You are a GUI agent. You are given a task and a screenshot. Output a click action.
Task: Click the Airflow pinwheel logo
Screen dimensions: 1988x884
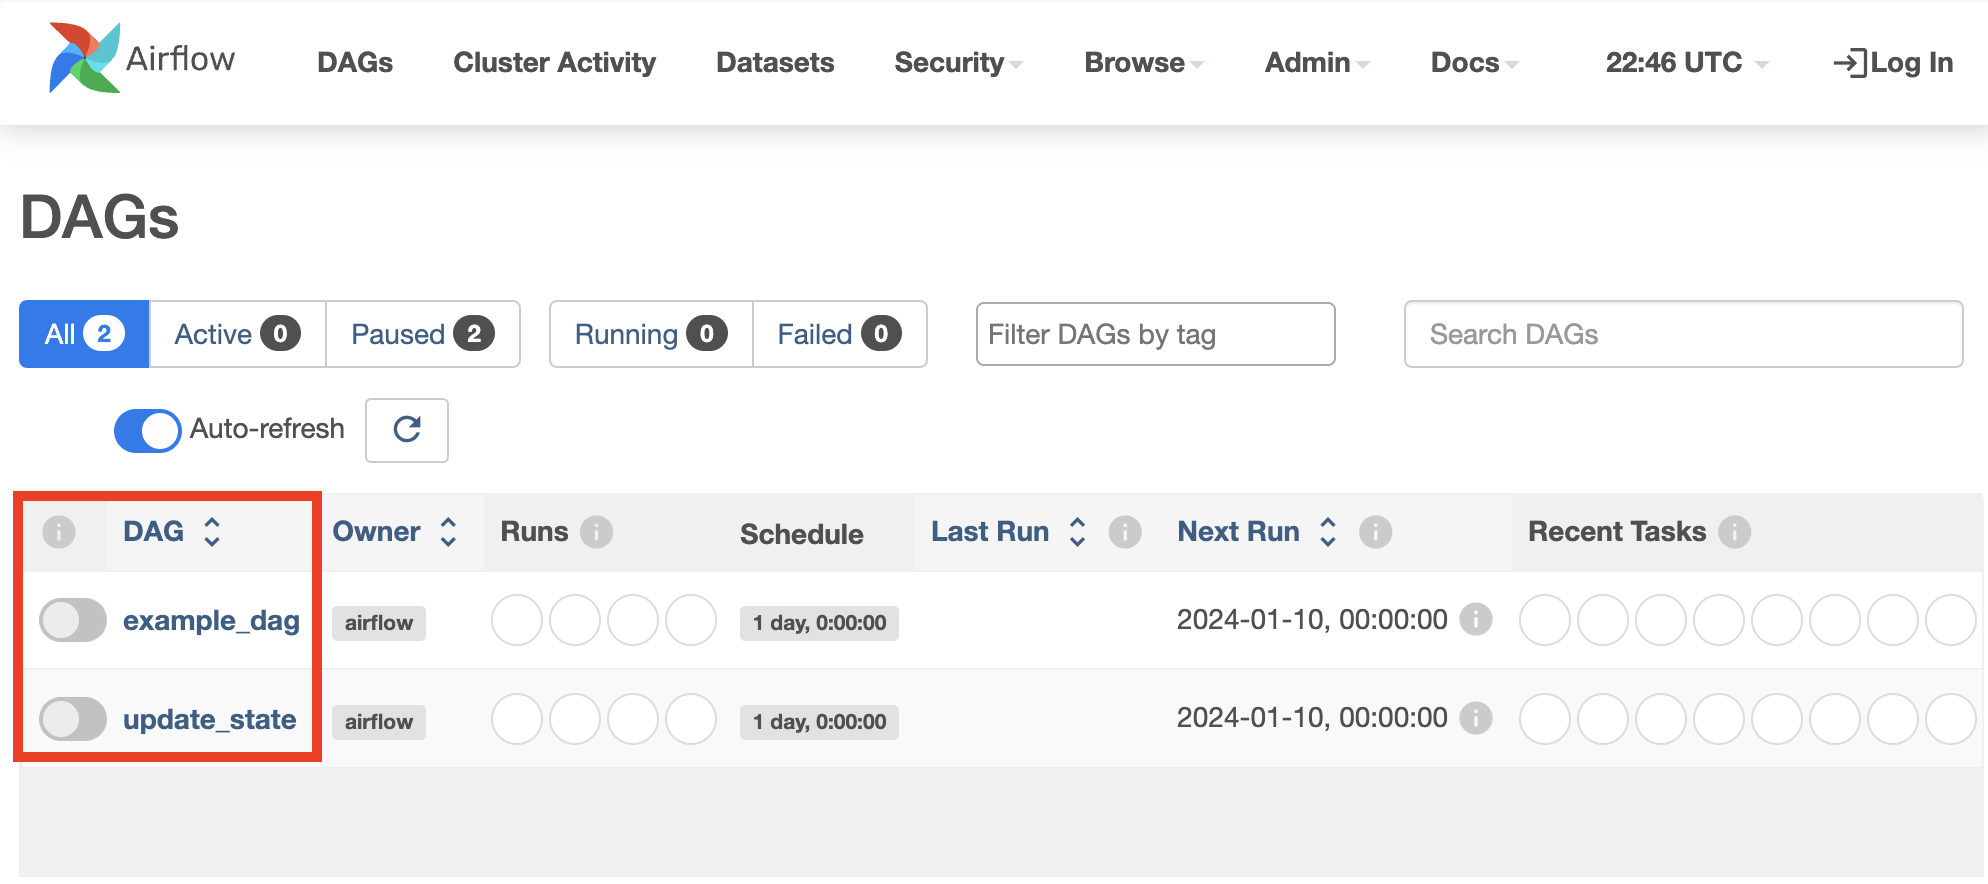coord(85,58)
